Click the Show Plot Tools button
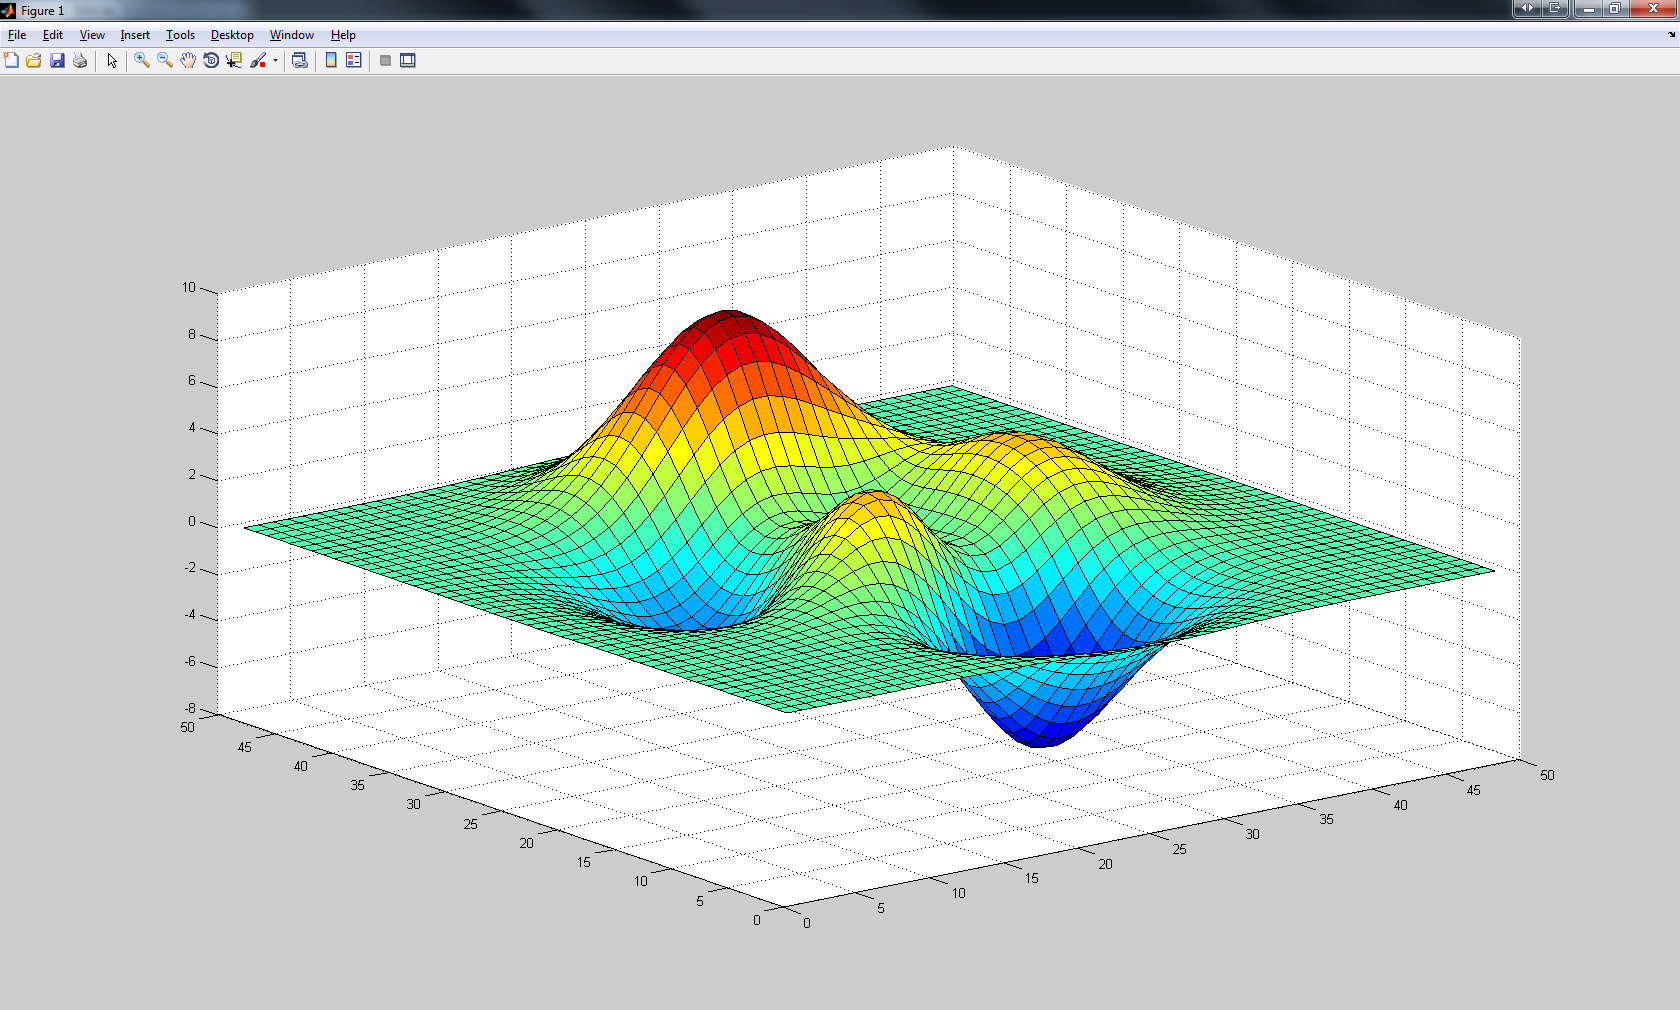 (408, 61)
